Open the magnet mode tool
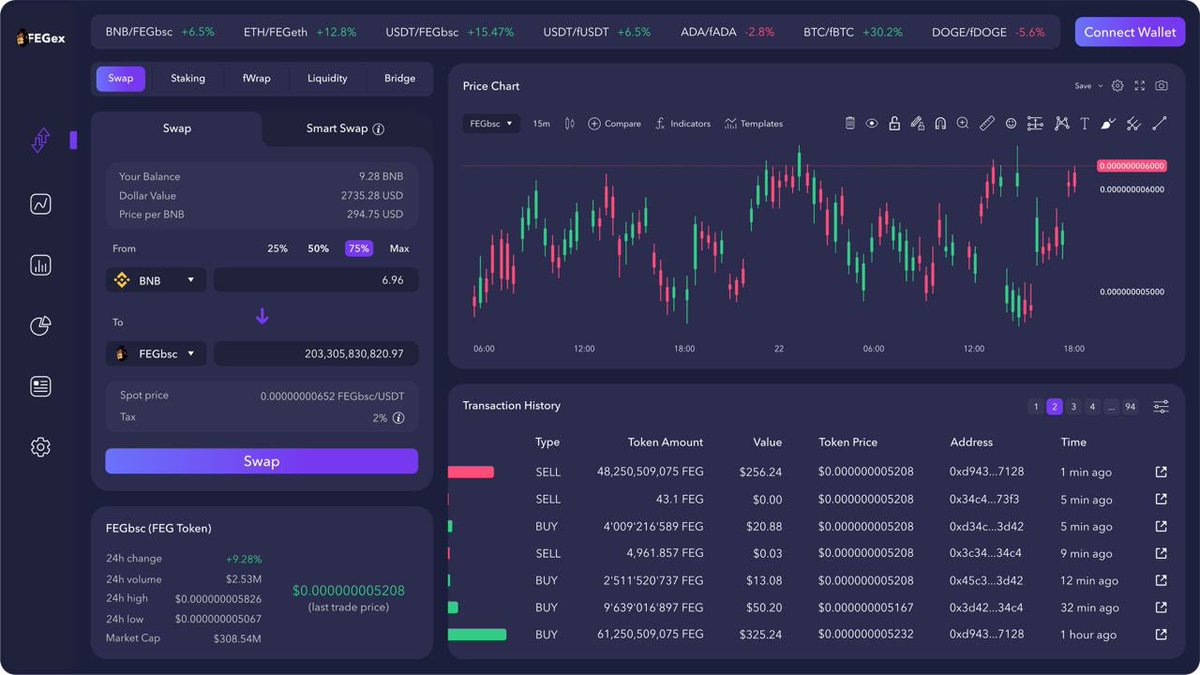Viewport: 1200px width, 675px height. [941, 123]
